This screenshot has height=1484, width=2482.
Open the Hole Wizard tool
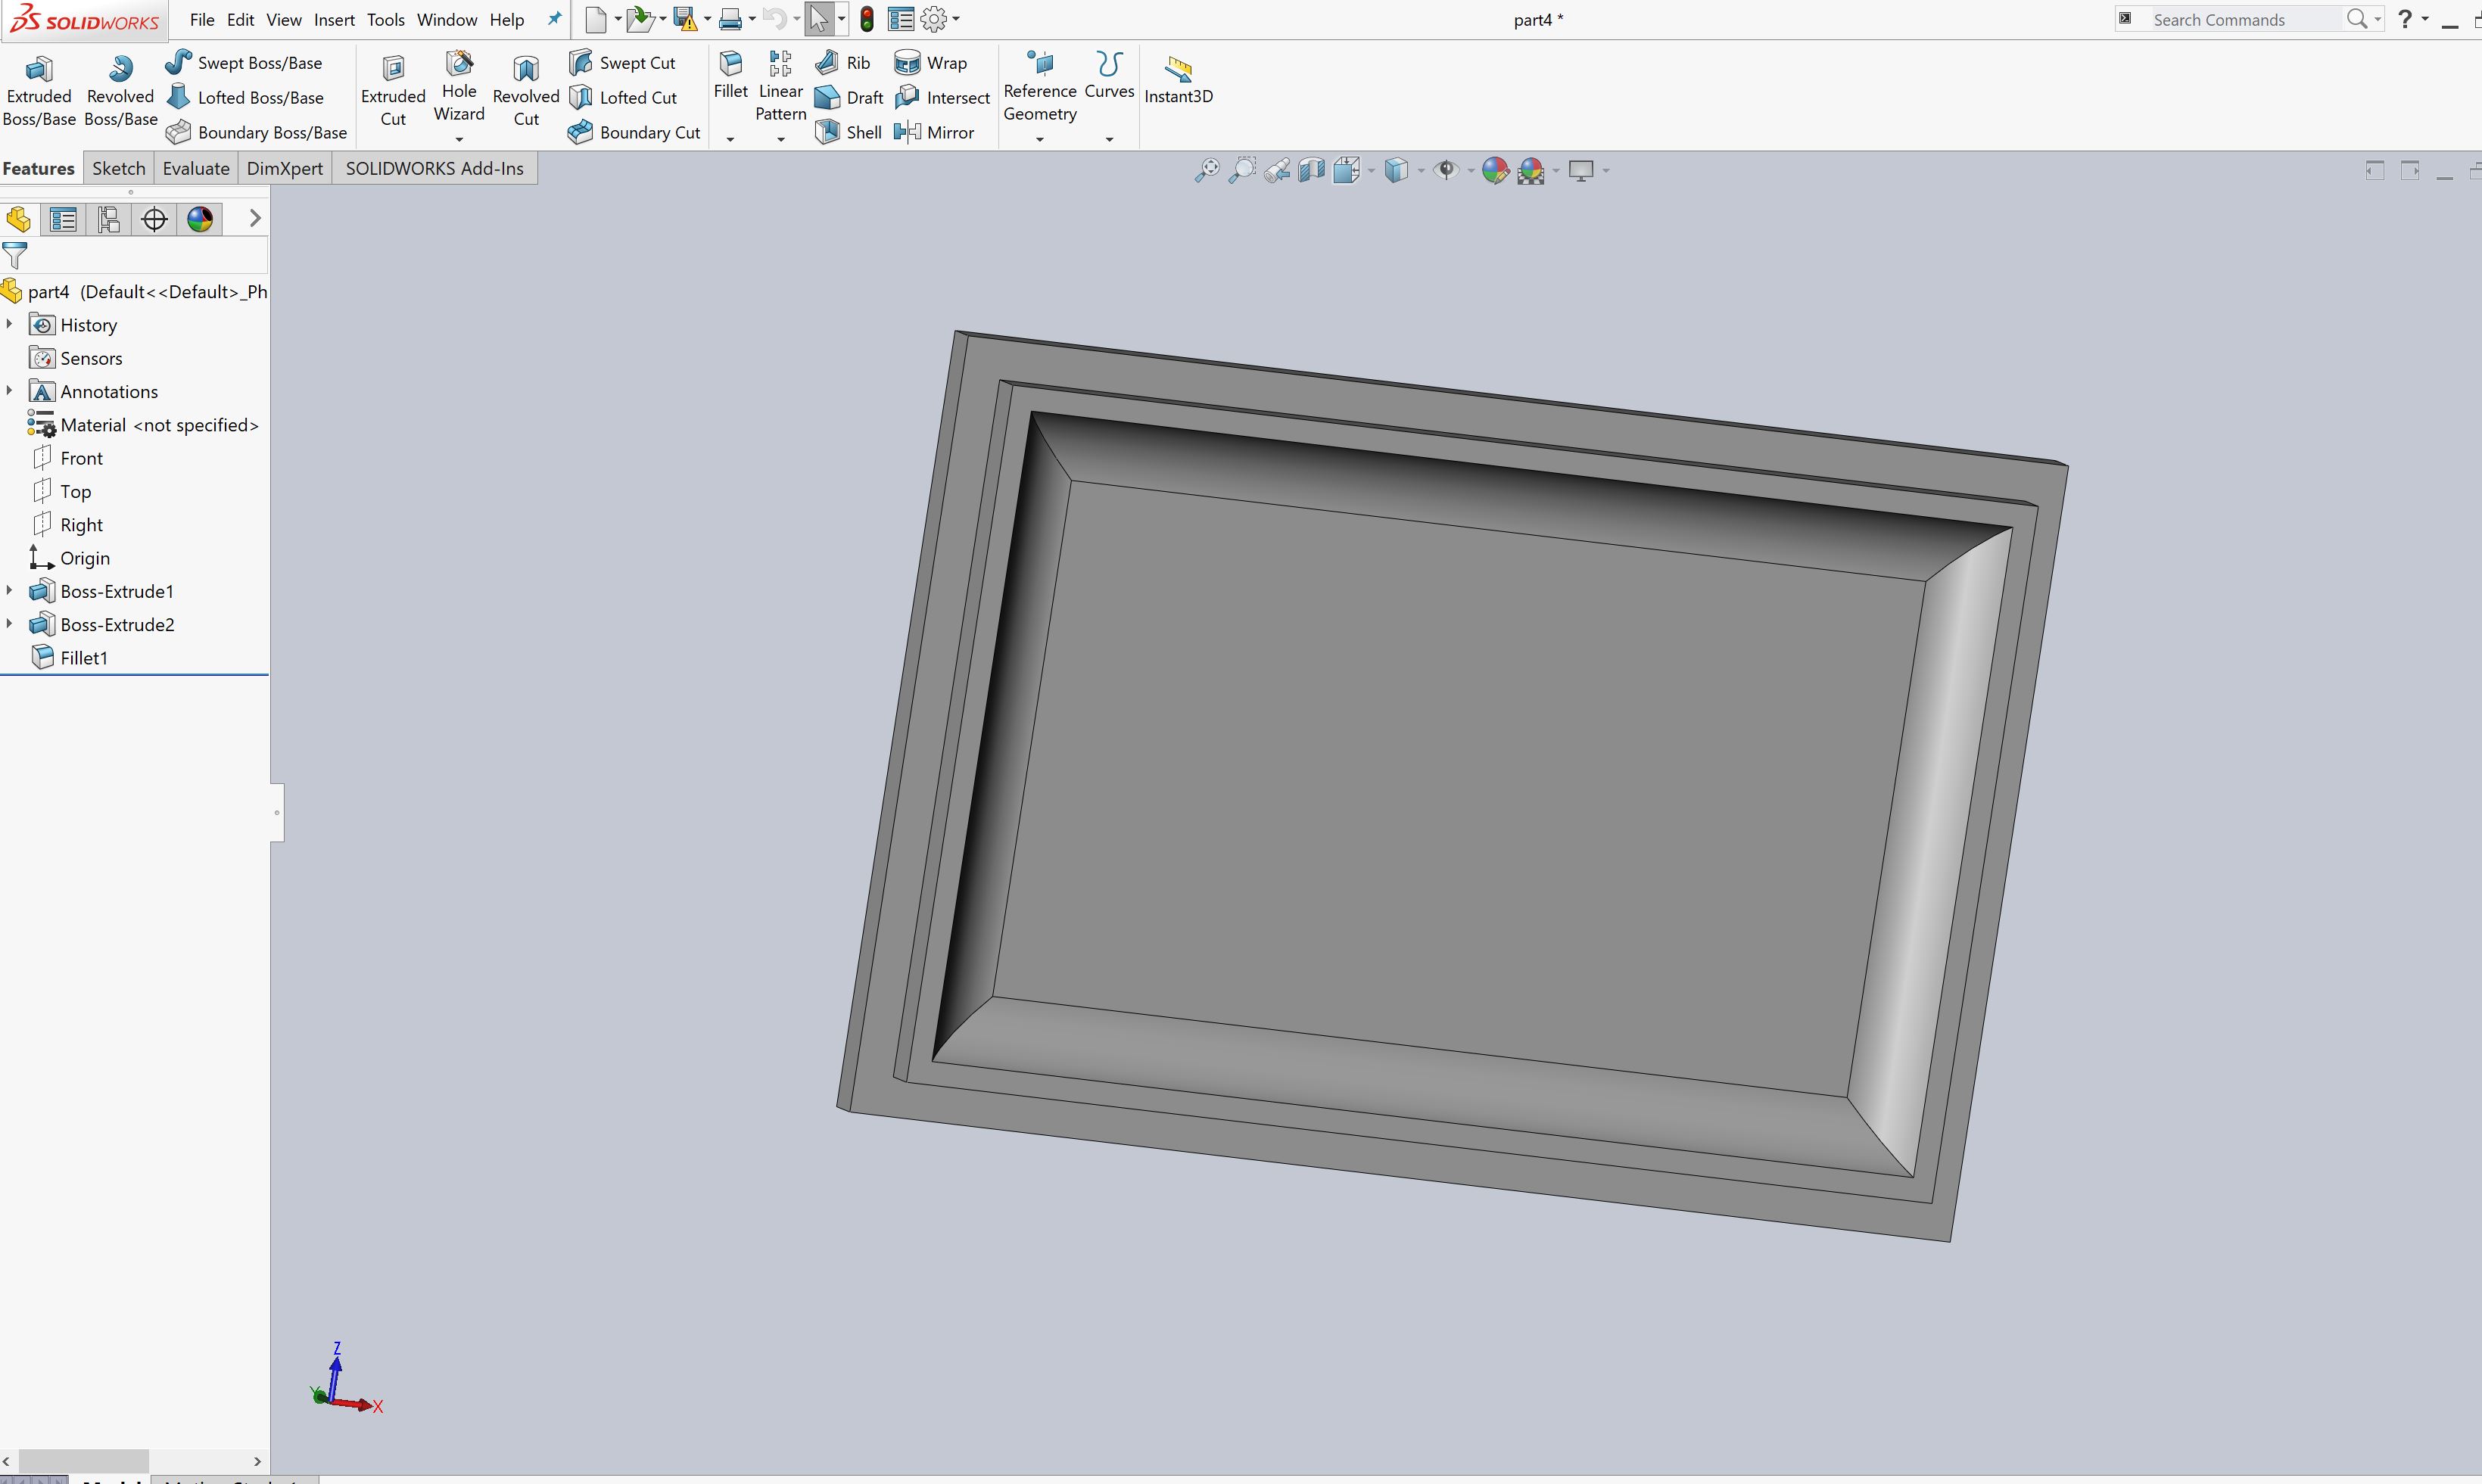[x=459, y=86]
